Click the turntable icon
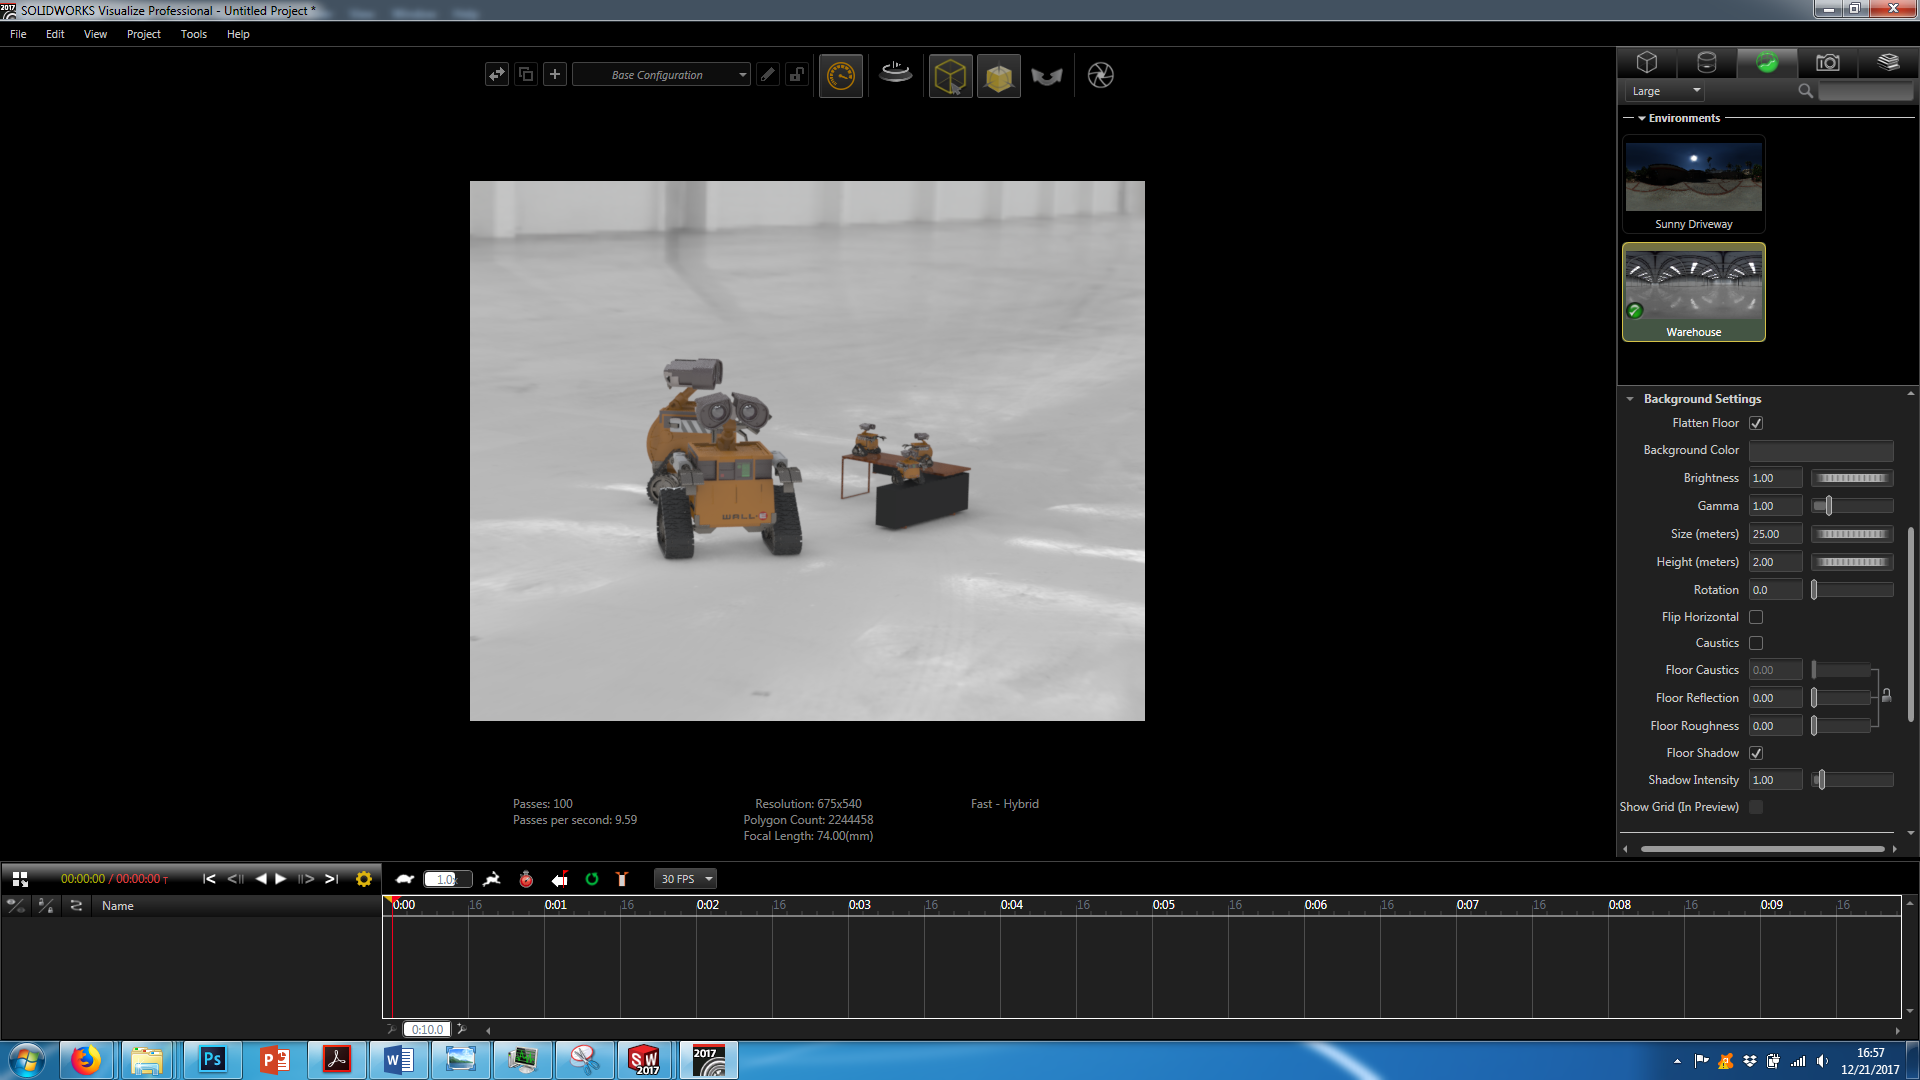Image resolution: width=1920 pixels, height=1080 pixels. [x=896, y=73]
